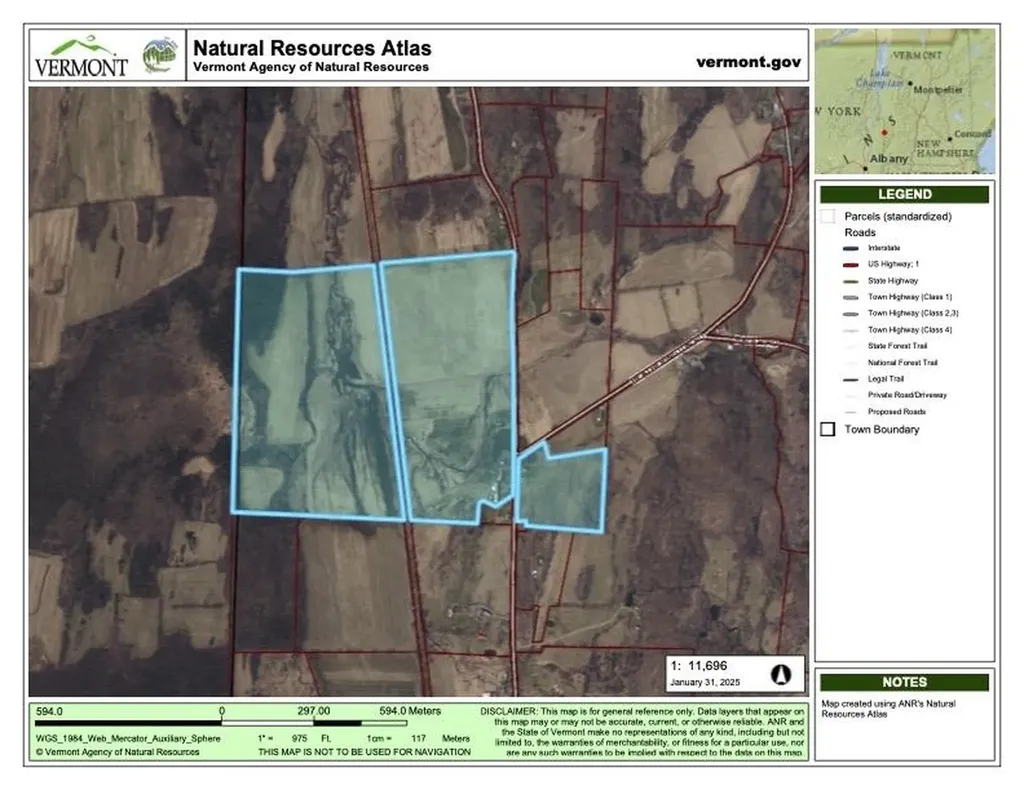
Task: Click the Agency of Natural Resources seal
Action: click(x=161, y=55)
